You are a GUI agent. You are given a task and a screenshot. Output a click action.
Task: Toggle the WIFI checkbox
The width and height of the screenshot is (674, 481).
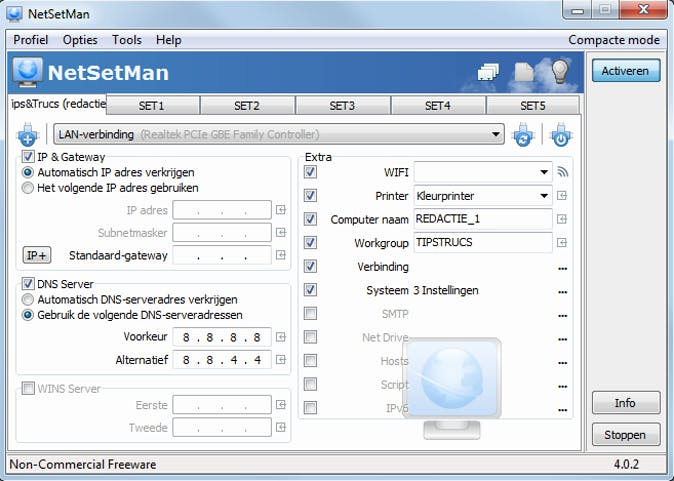[x=310, y=172]
